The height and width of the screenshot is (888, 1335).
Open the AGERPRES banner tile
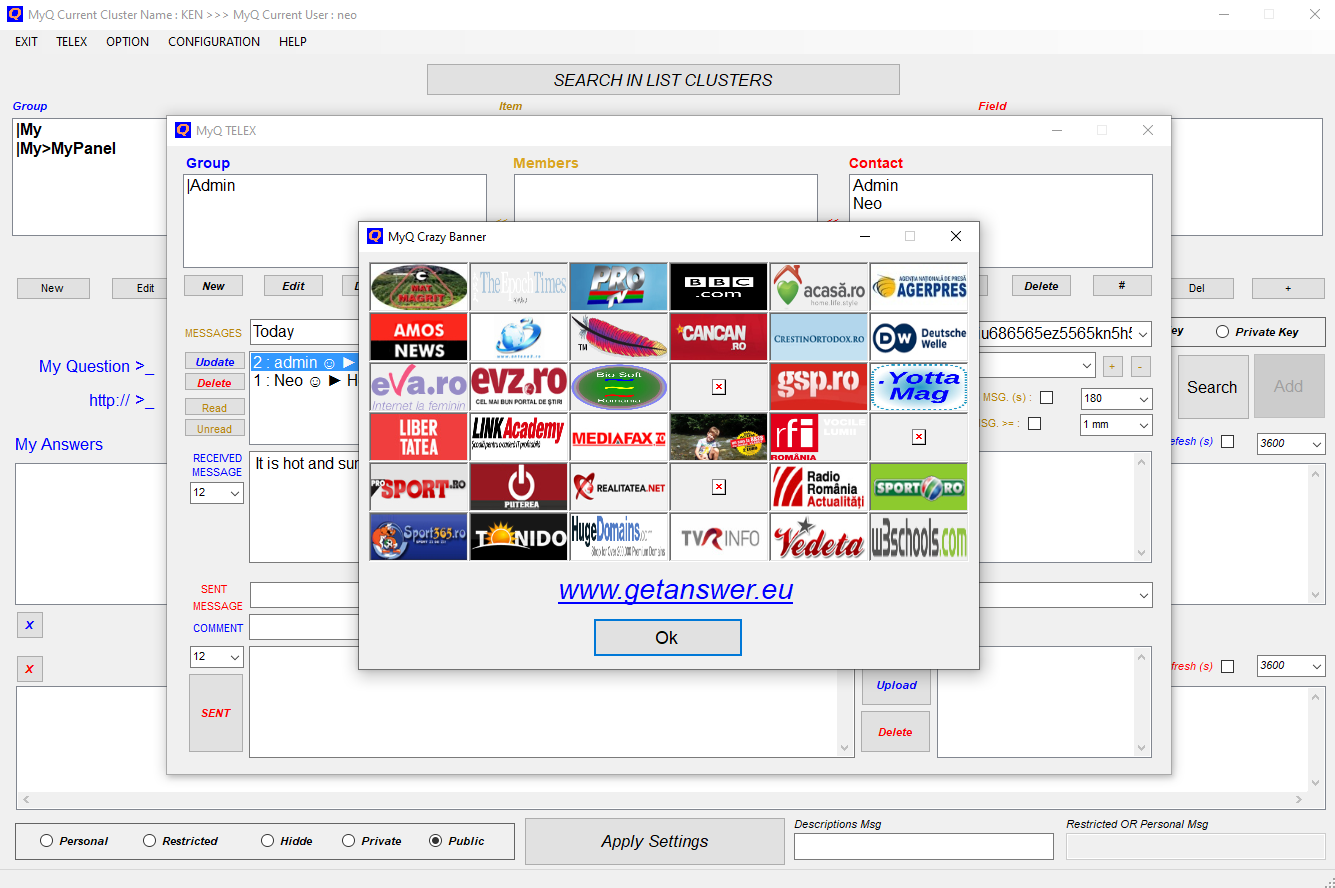click(919, 287)
